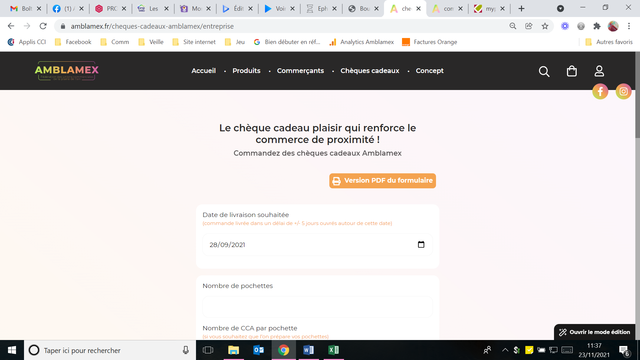Bookmark this page with the star icon

pos(545,26)
